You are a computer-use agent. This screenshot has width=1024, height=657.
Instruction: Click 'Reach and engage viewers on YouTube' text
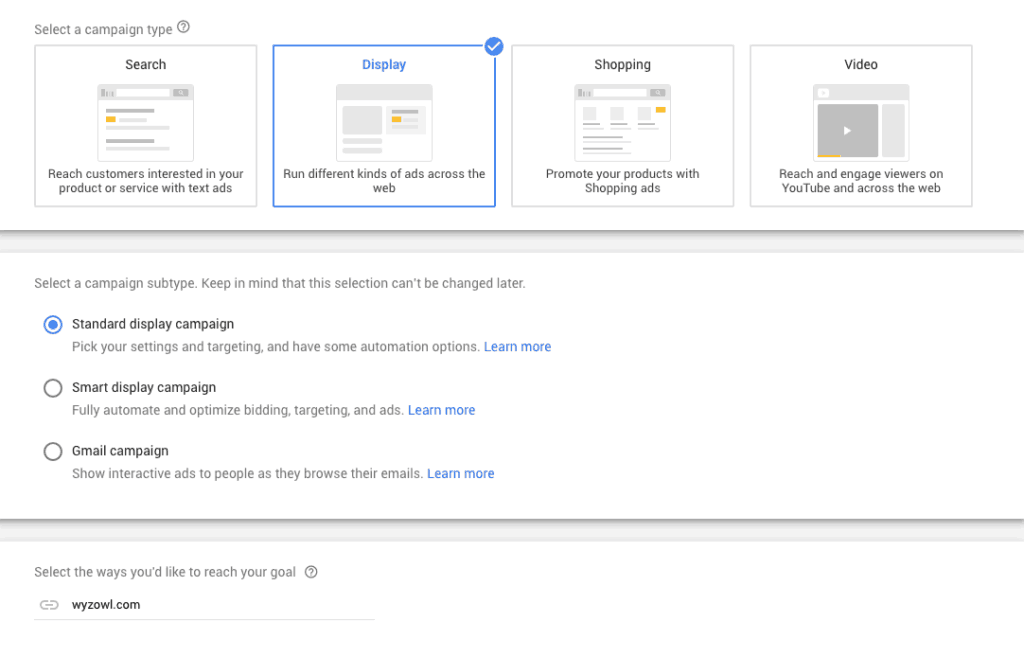861,181
